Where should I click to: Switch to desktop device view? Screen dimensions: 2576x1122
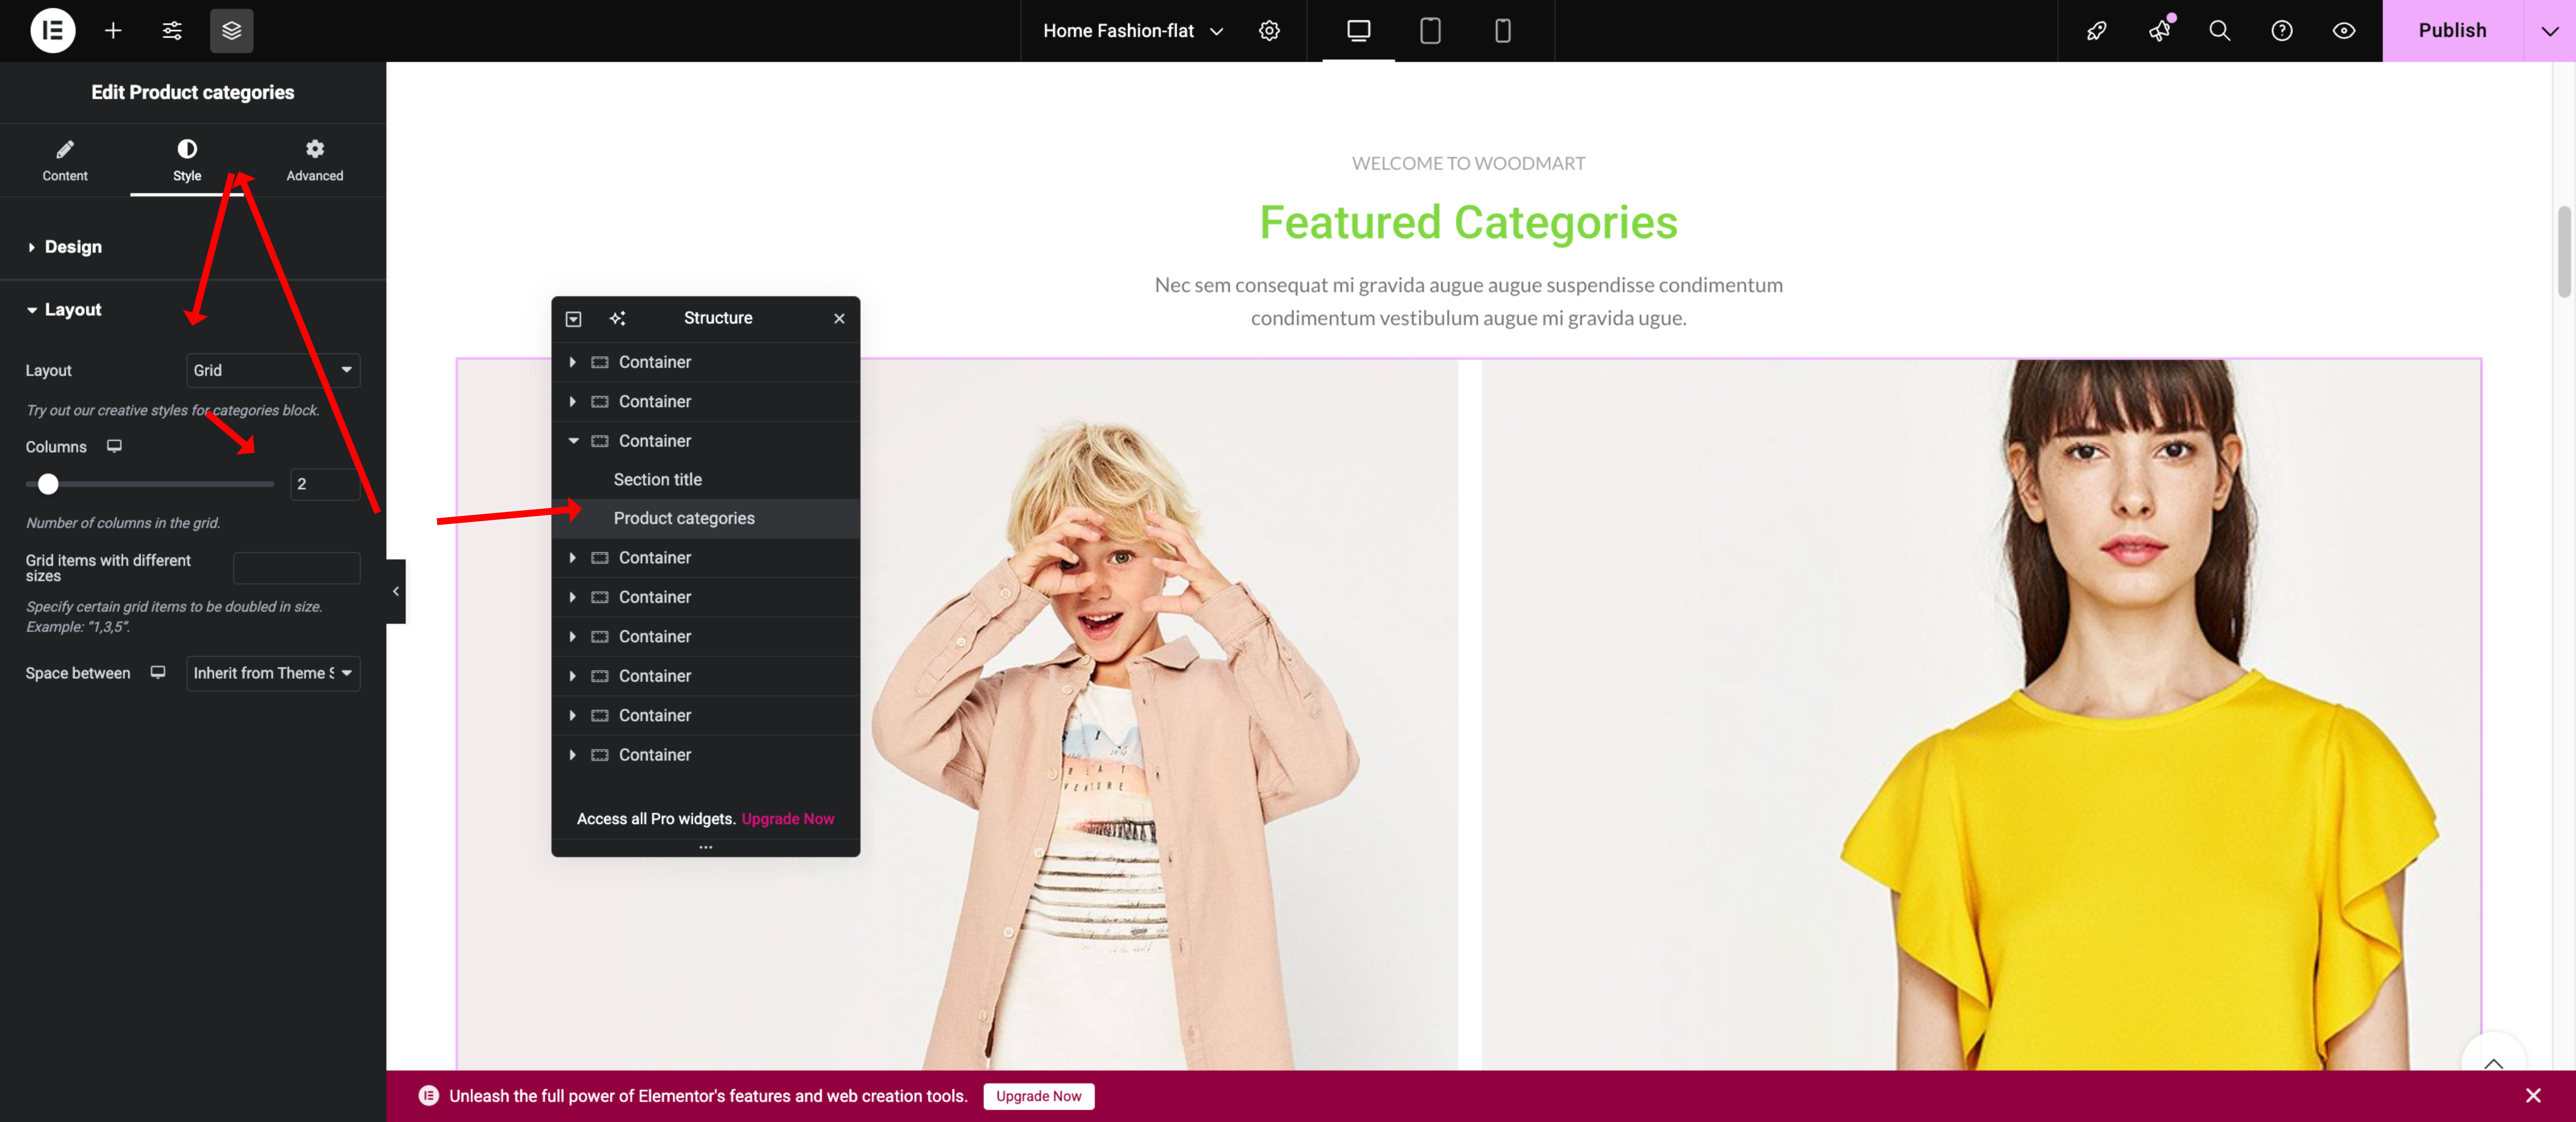coord(1358,30)
